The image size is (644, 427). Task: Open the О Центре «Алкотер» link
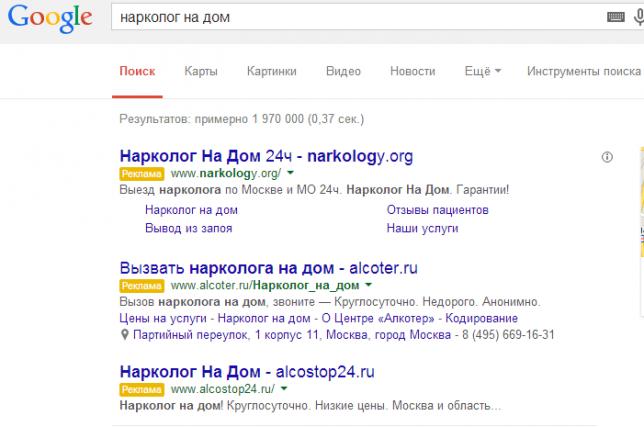(378, 318)
